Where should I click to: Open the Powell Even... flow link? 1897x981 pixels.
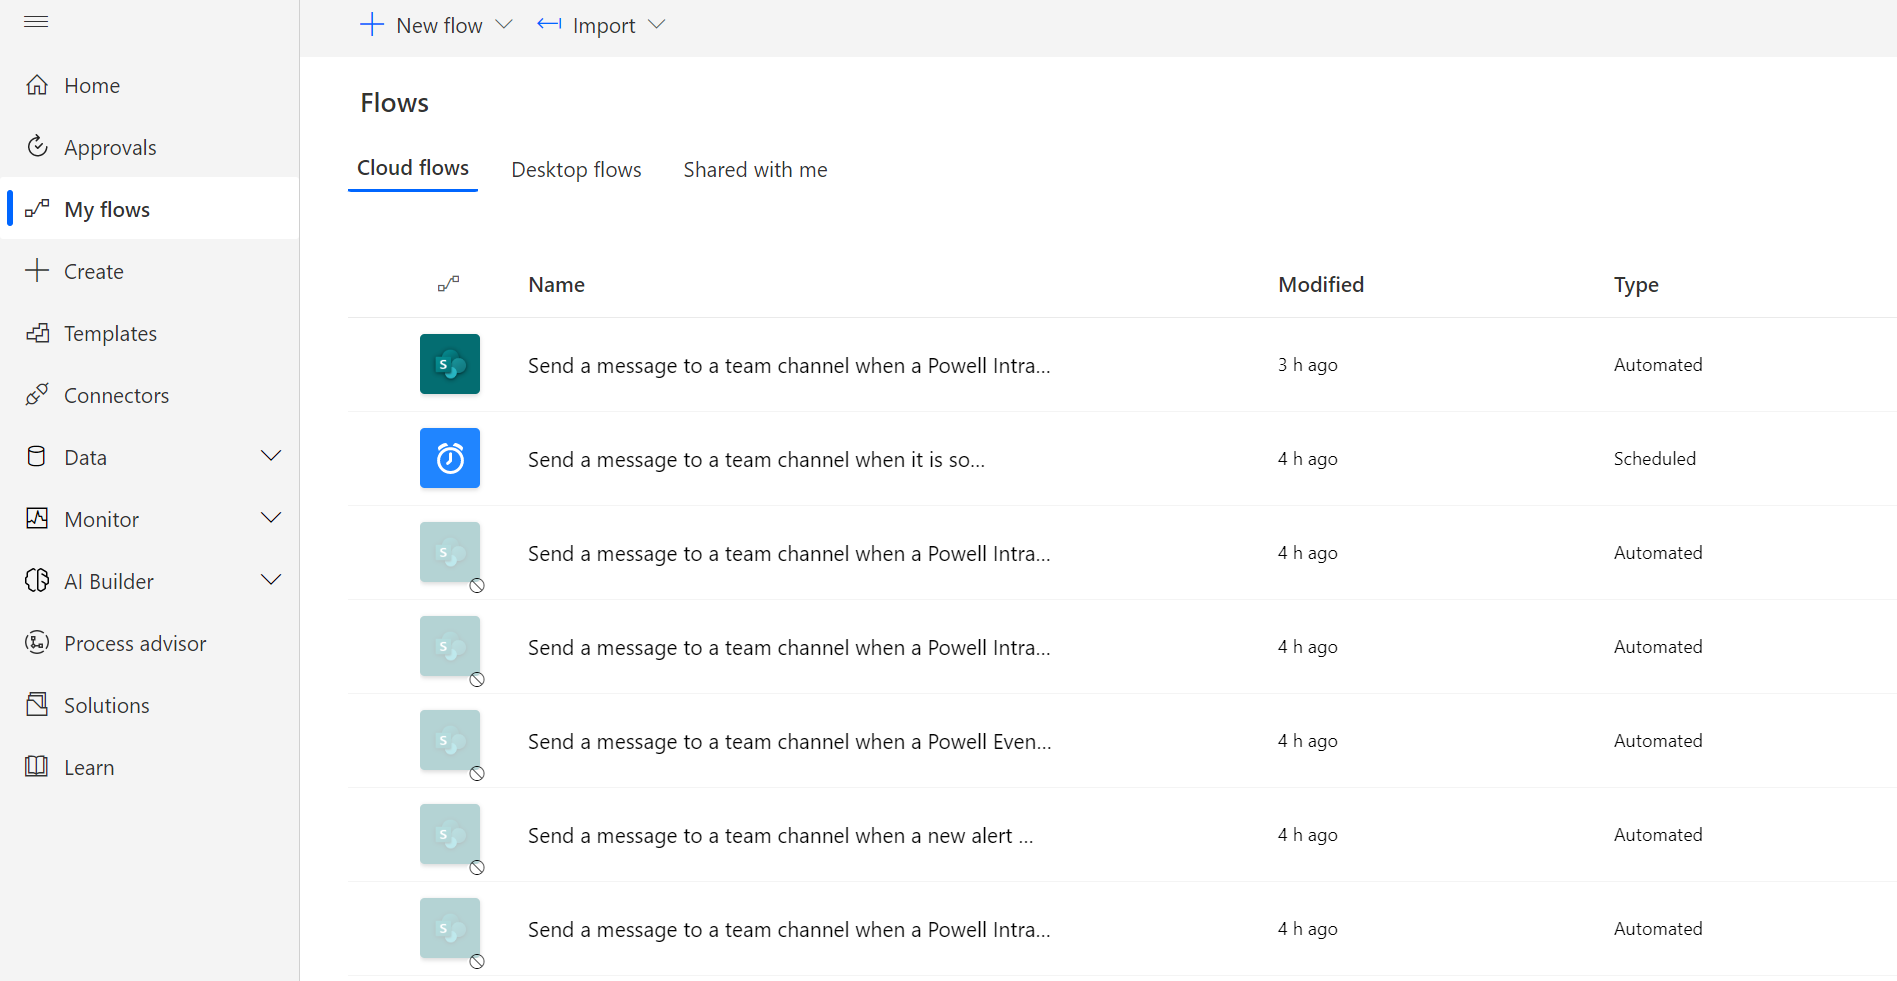pyautogui.click(x=789, y=742)
